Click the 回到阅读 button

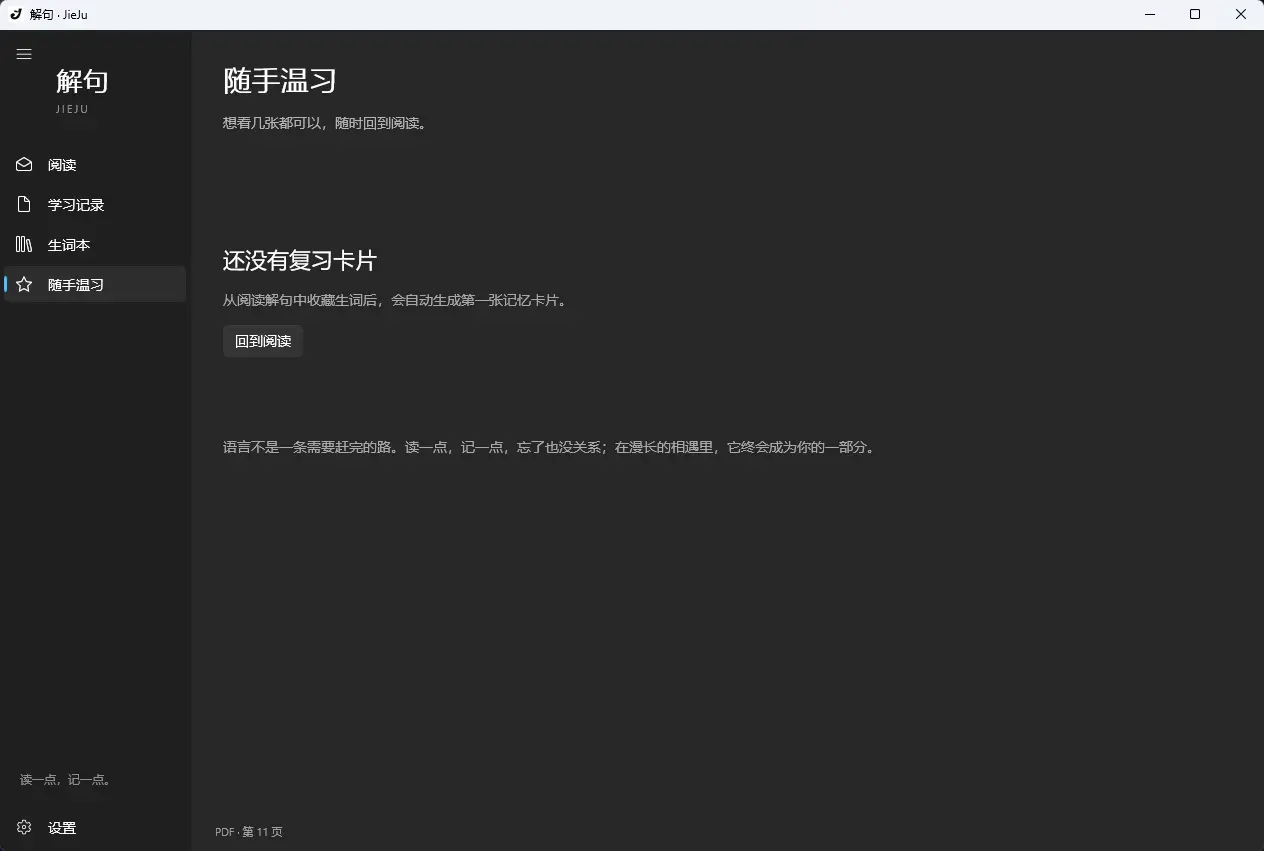coord(263,341)
